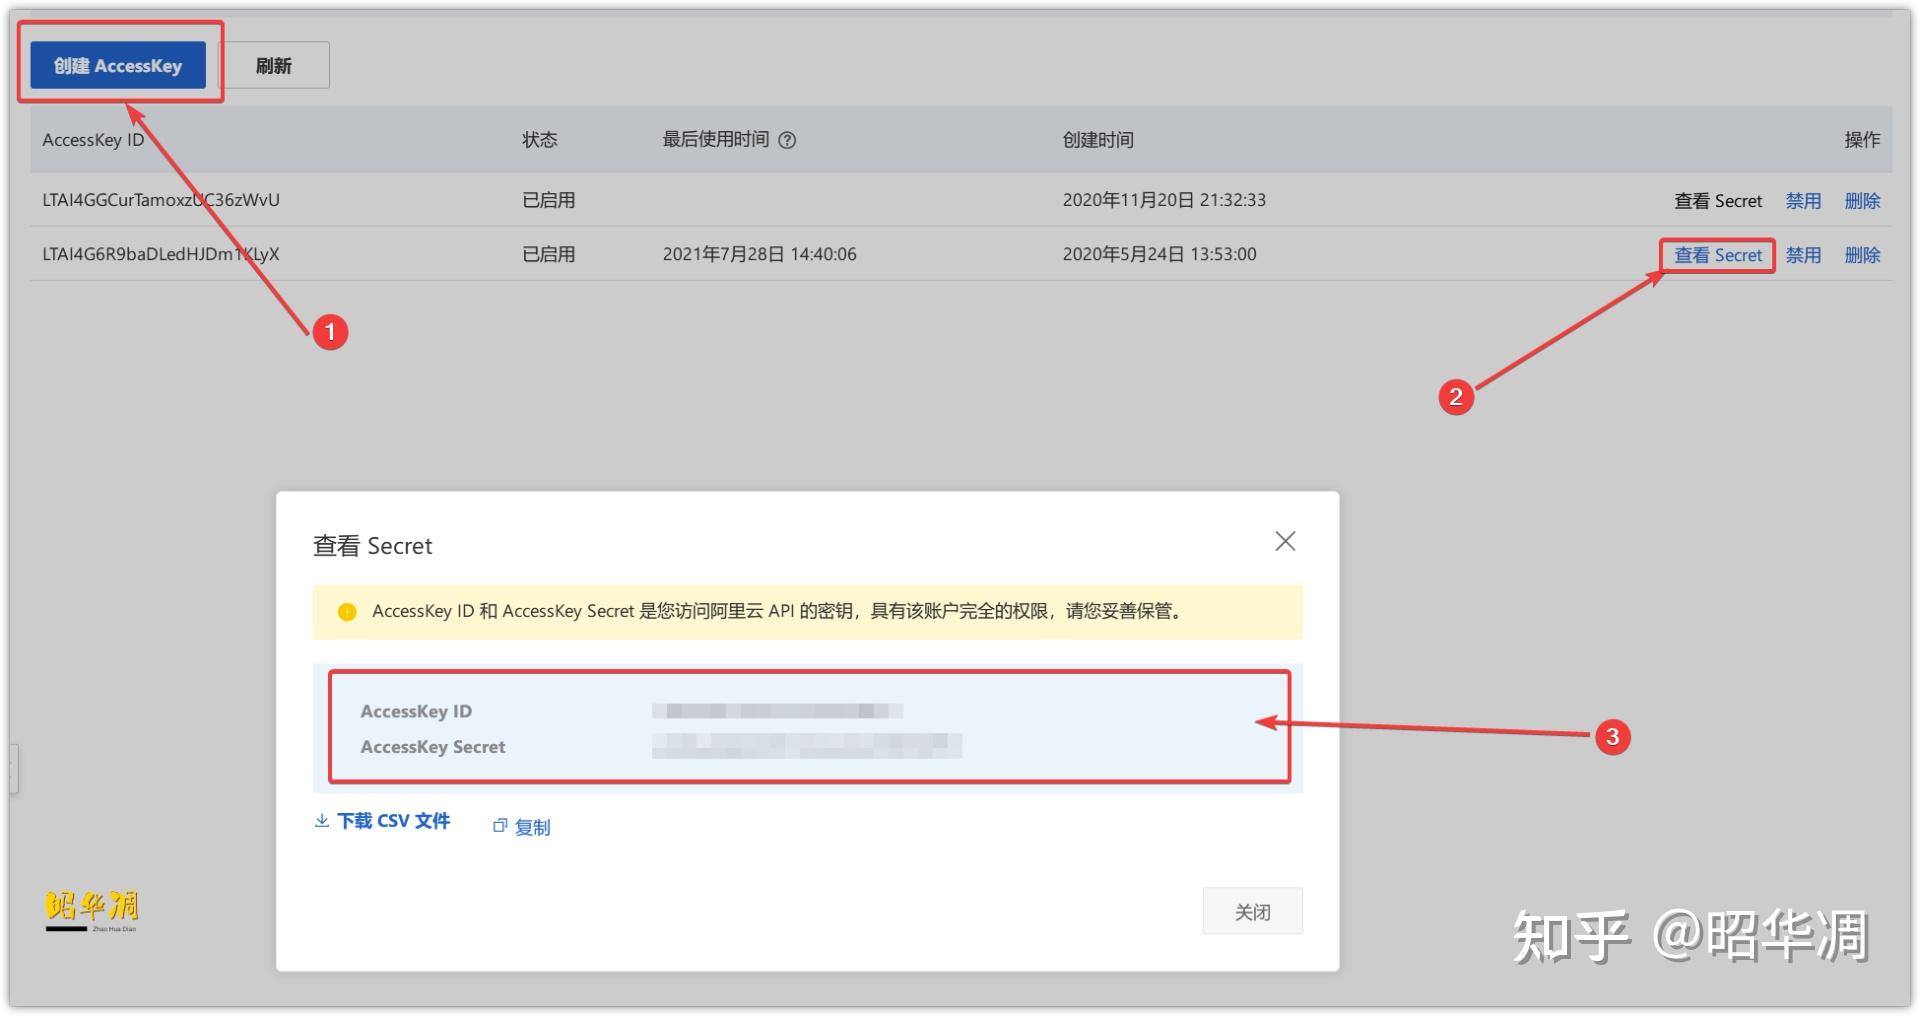Click the help icon beside 最后使用时间
The image size is (1920, 1016).
[x=789, y=140]
